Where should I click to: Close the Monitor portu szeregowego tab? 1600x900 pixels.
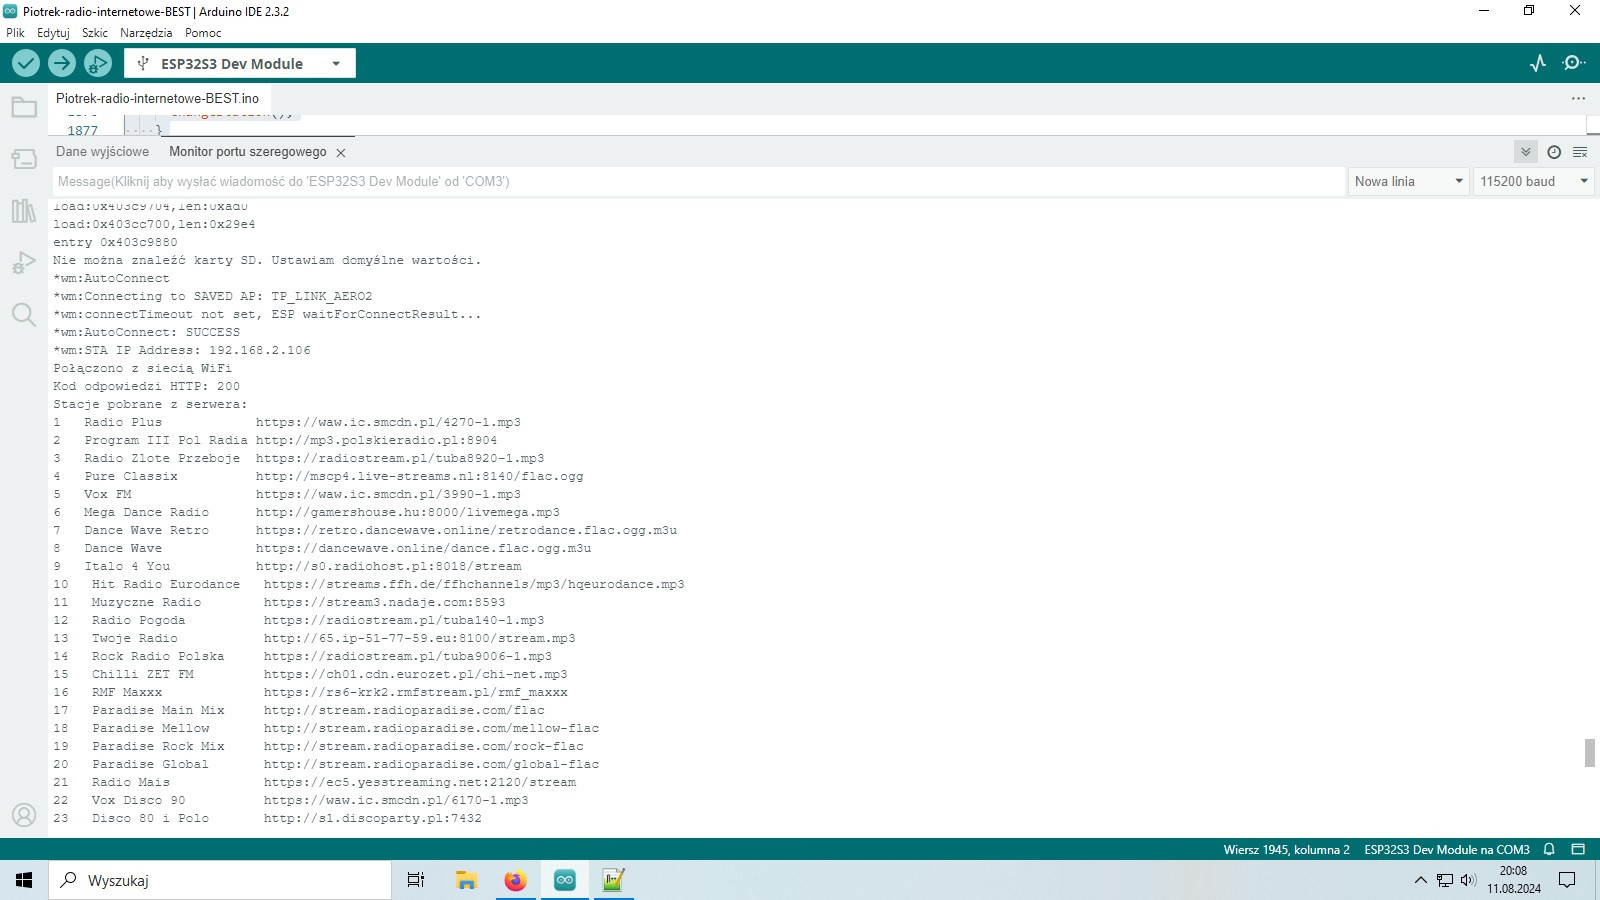click(x=341, y=153)
